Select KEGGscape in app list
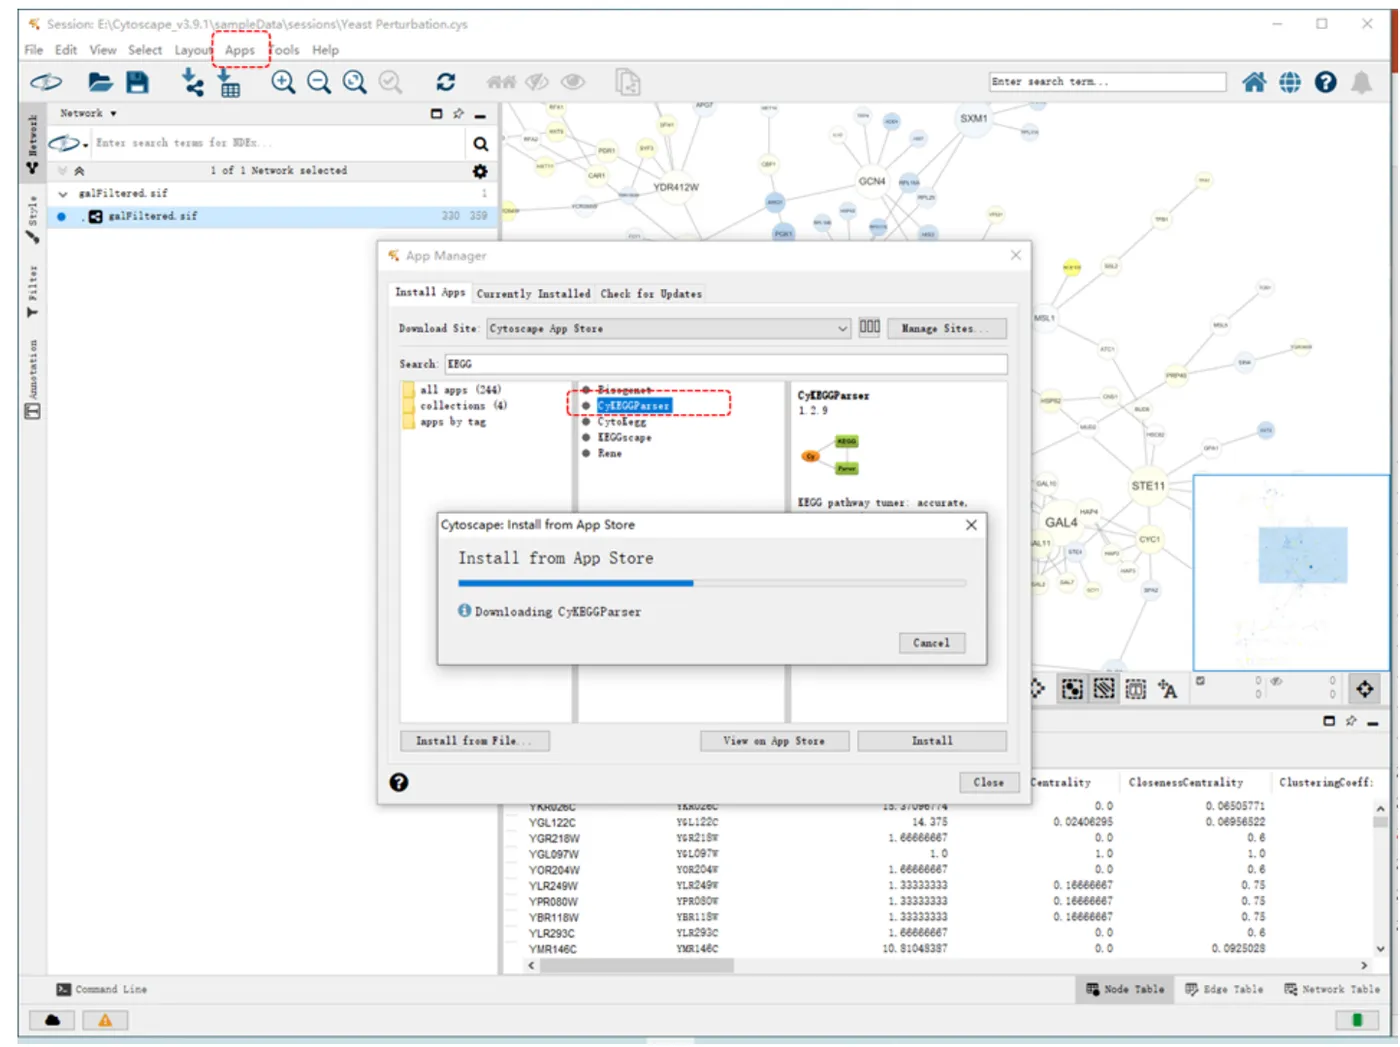 click(x=624, y=438)
